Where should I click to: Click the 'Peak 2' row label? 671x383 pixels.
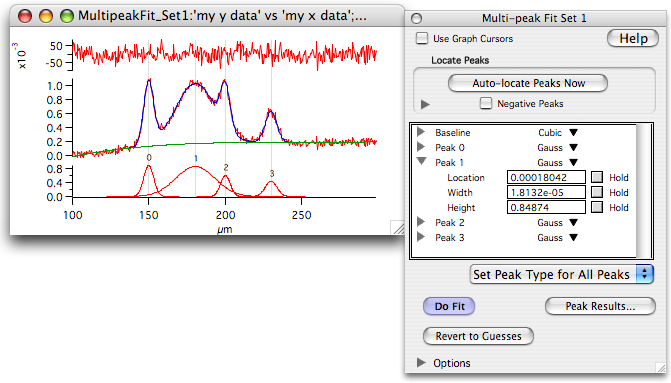click(449, 223)
